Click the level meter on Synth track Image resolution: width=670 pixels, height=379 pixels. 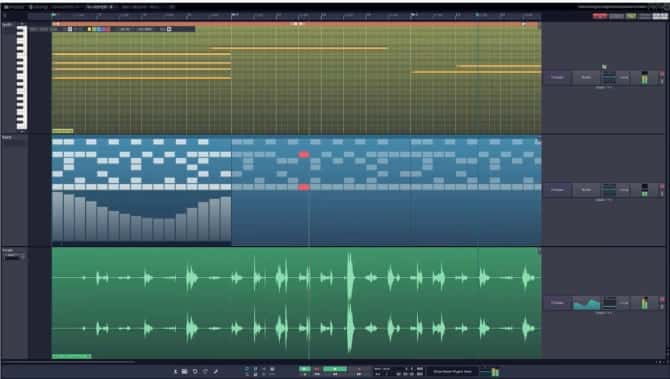click(644, 78)
